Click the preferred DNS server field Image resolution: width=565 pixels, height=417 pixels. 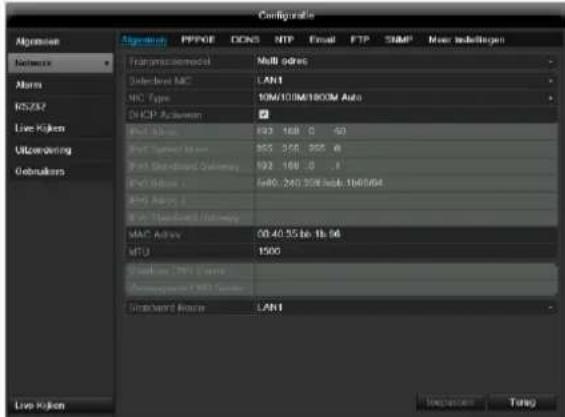click(x=405, y=271)
